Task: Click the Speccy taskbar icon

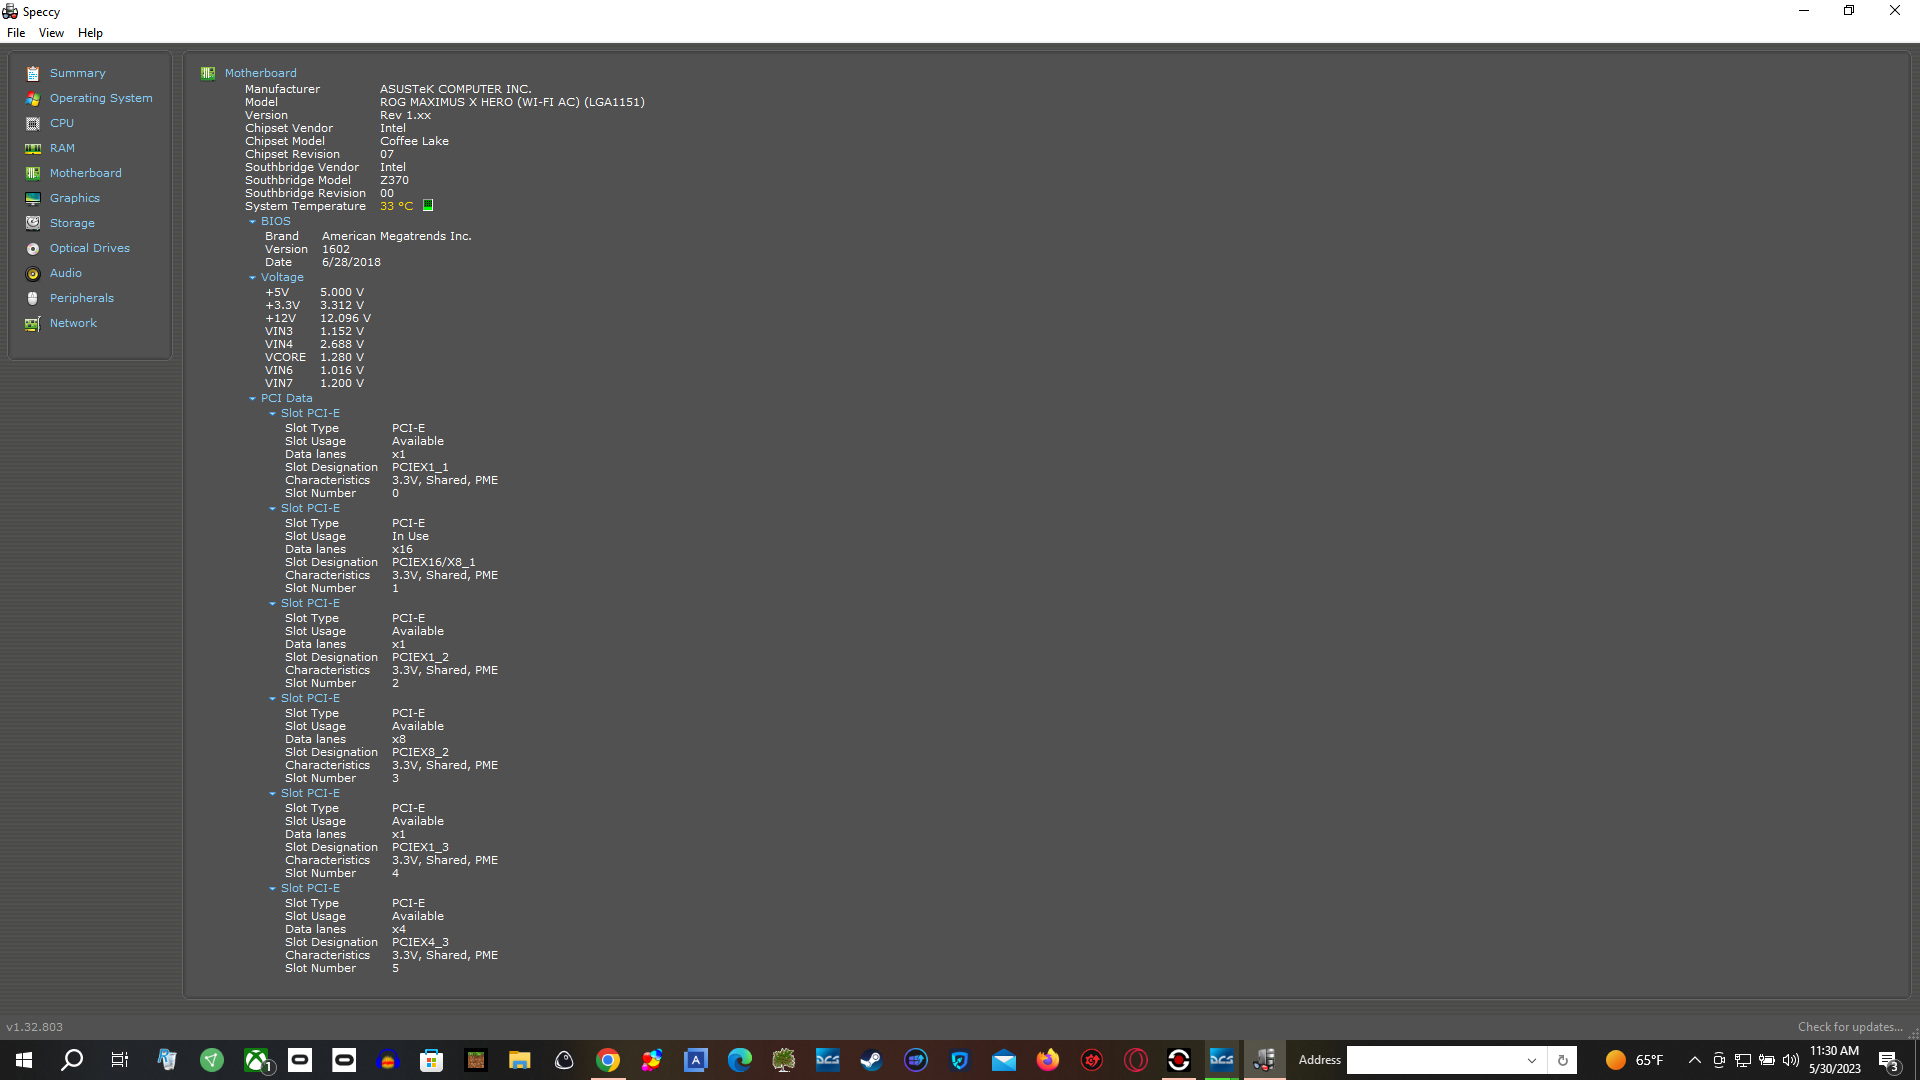Action: pyautogui.click(x=1265, y=1060)
